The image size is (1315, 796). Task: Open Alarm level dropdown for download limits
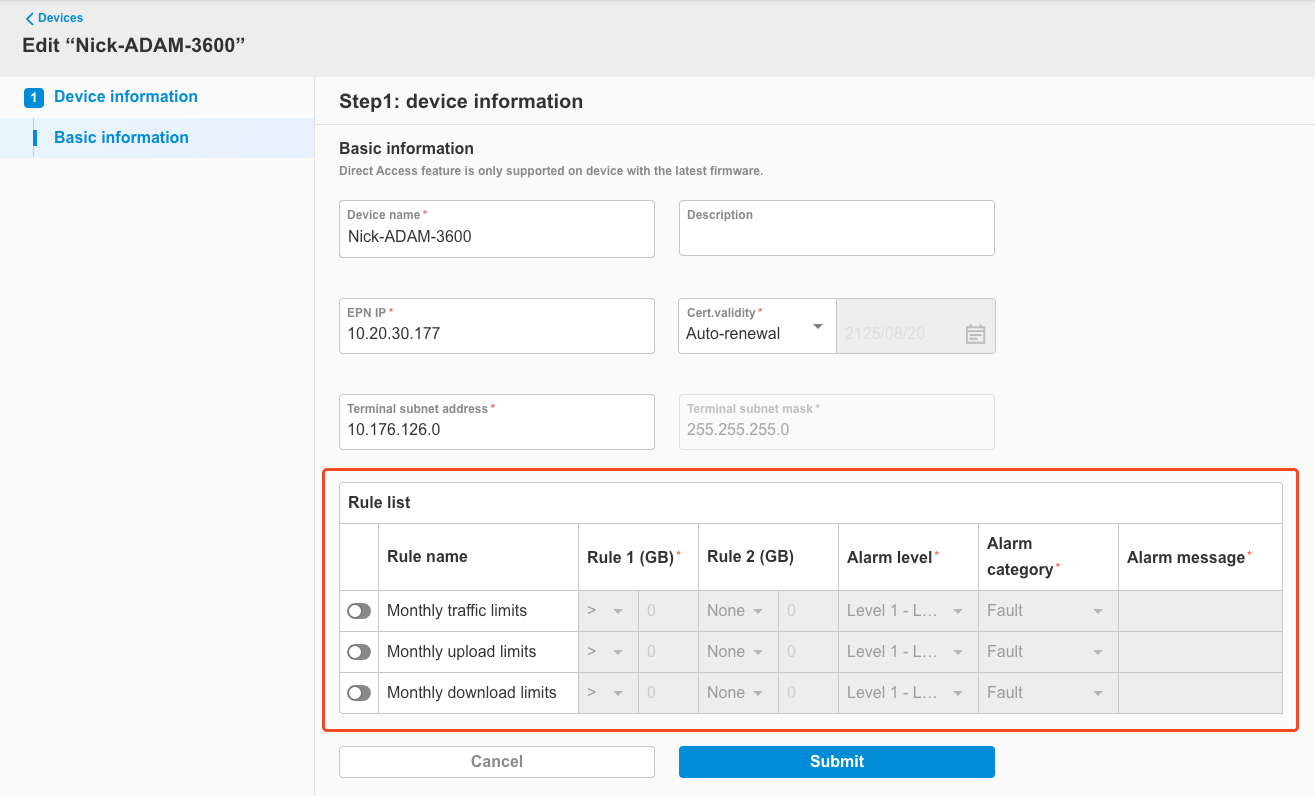pyautogui.click(x=905, y=692)
